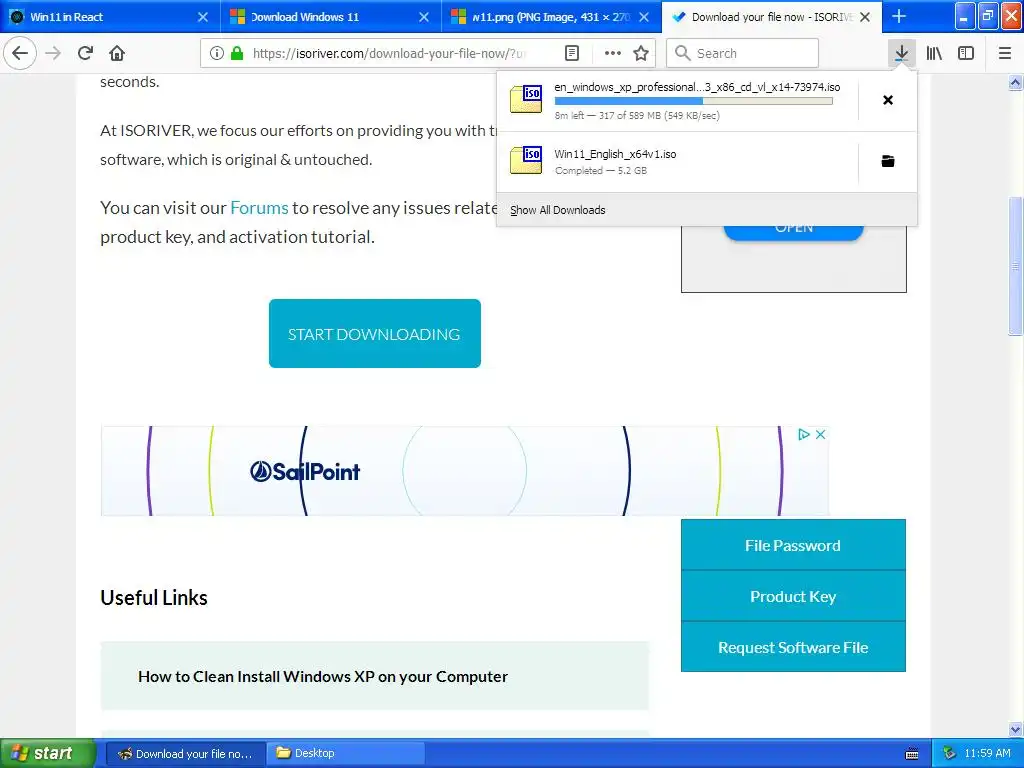Close the w11.png image tab
This screenshot has height=768, width=1024.
[x=645, y=17]
